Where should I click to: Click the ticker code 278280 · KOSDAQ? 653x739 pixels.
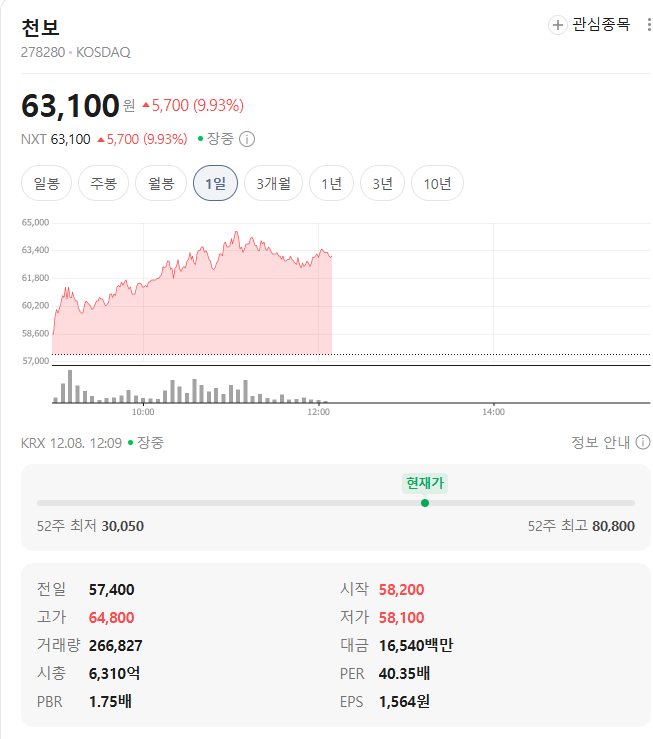pyautogui.click(x=75, y=52)
